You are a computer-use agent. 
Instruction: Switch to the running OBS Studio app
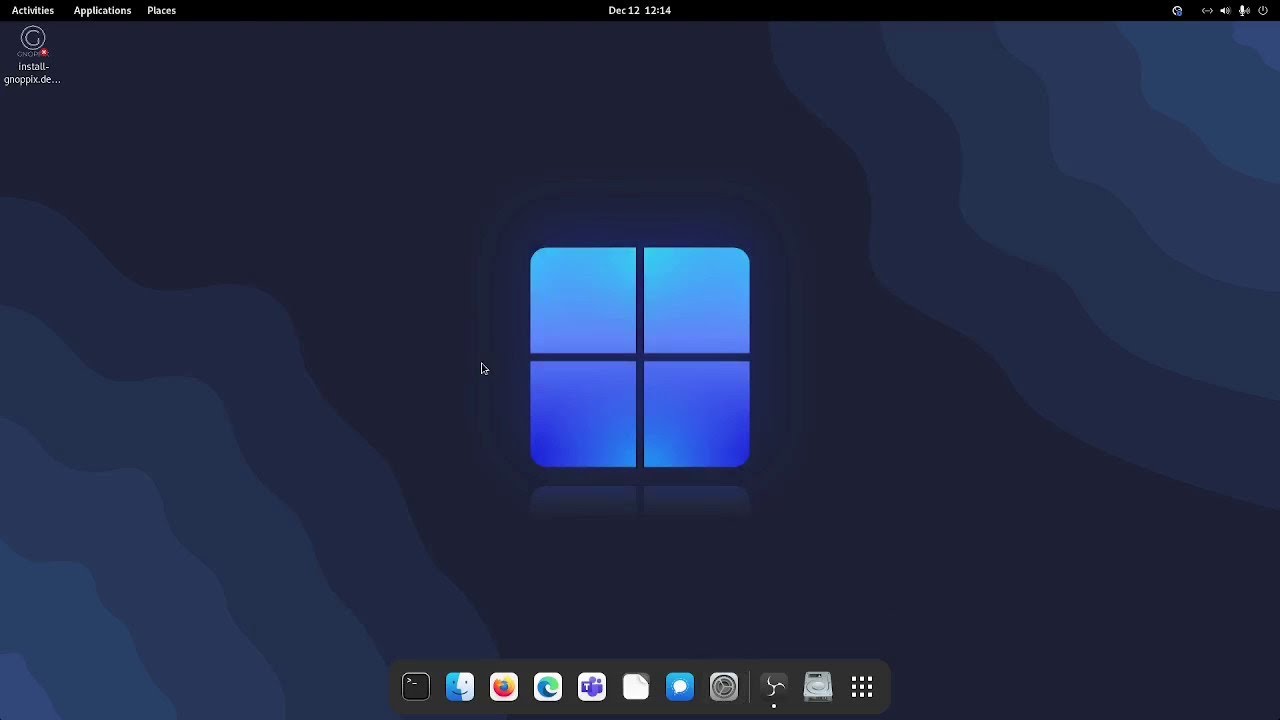coord(774,687)
